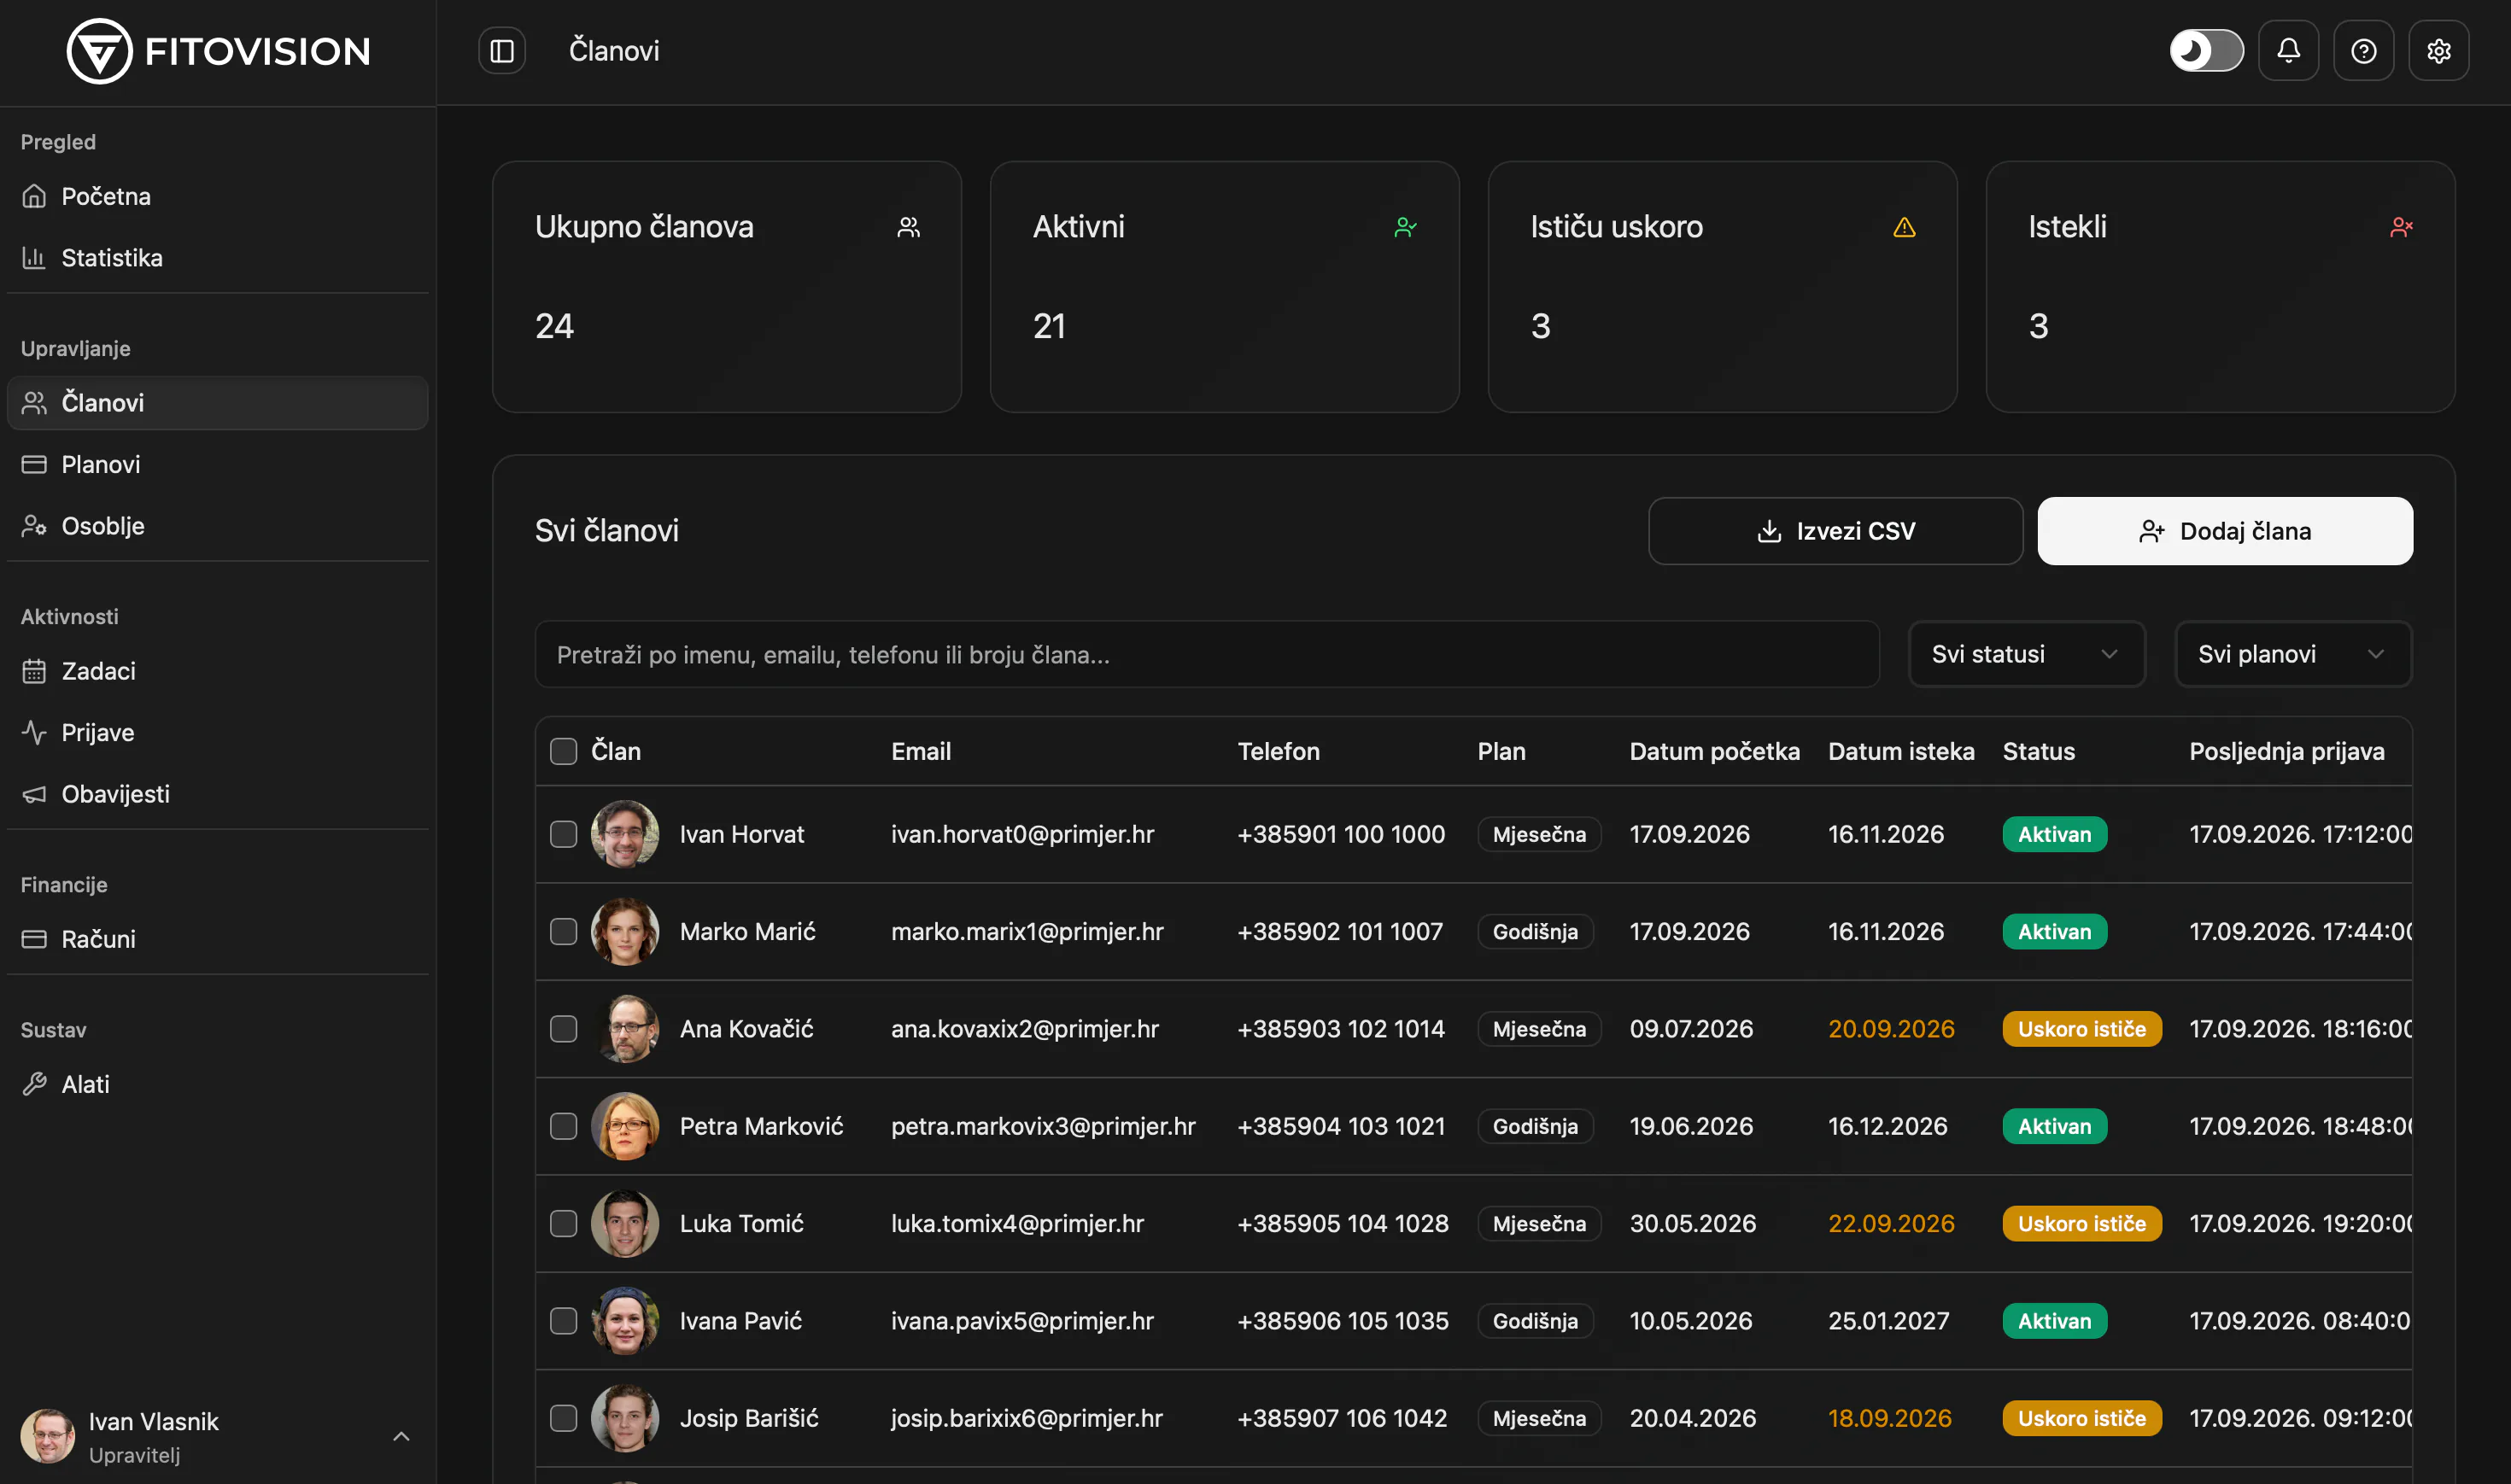The image size is (2511, 1484).
Task: Click Godišnja plan tag for Marko Marić
Action: pos(1535,931)
